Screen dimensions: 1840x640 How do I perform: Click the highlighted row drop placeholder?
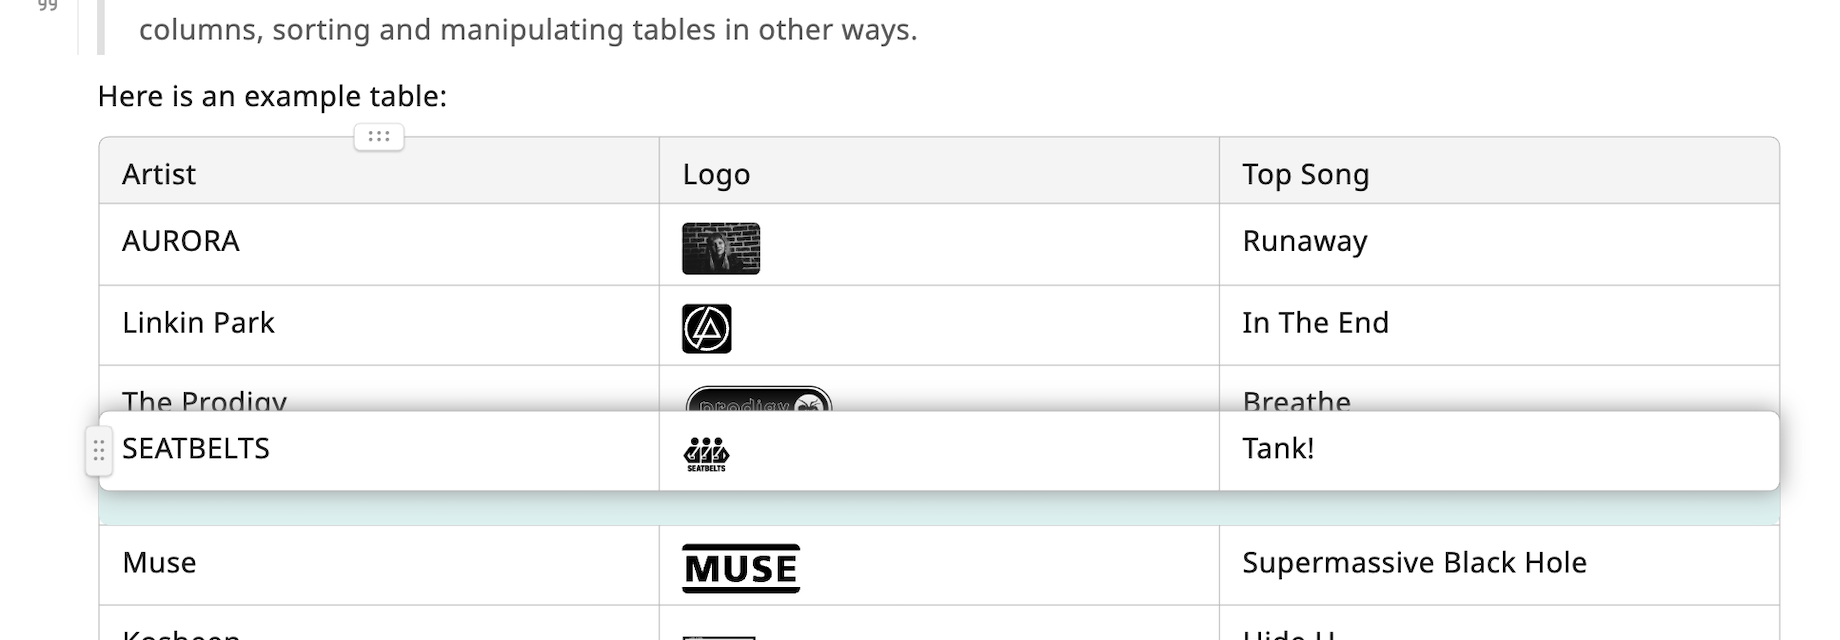[938, 508]
